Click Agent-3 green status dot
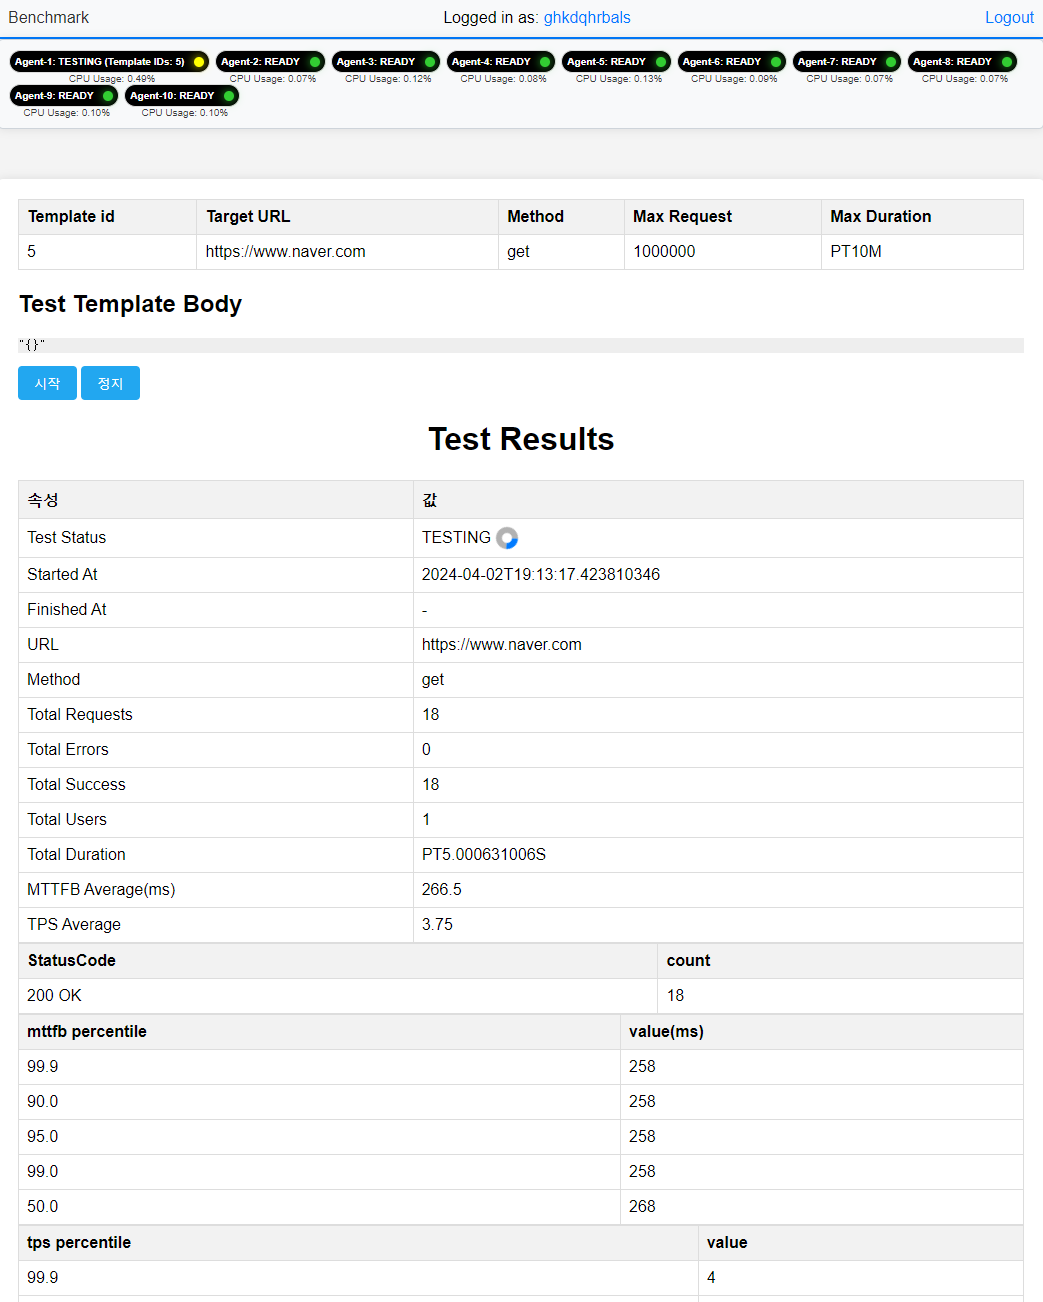Image resolution: width=1043 pixels, height=1302 pixels. click(x=430, y=62)
